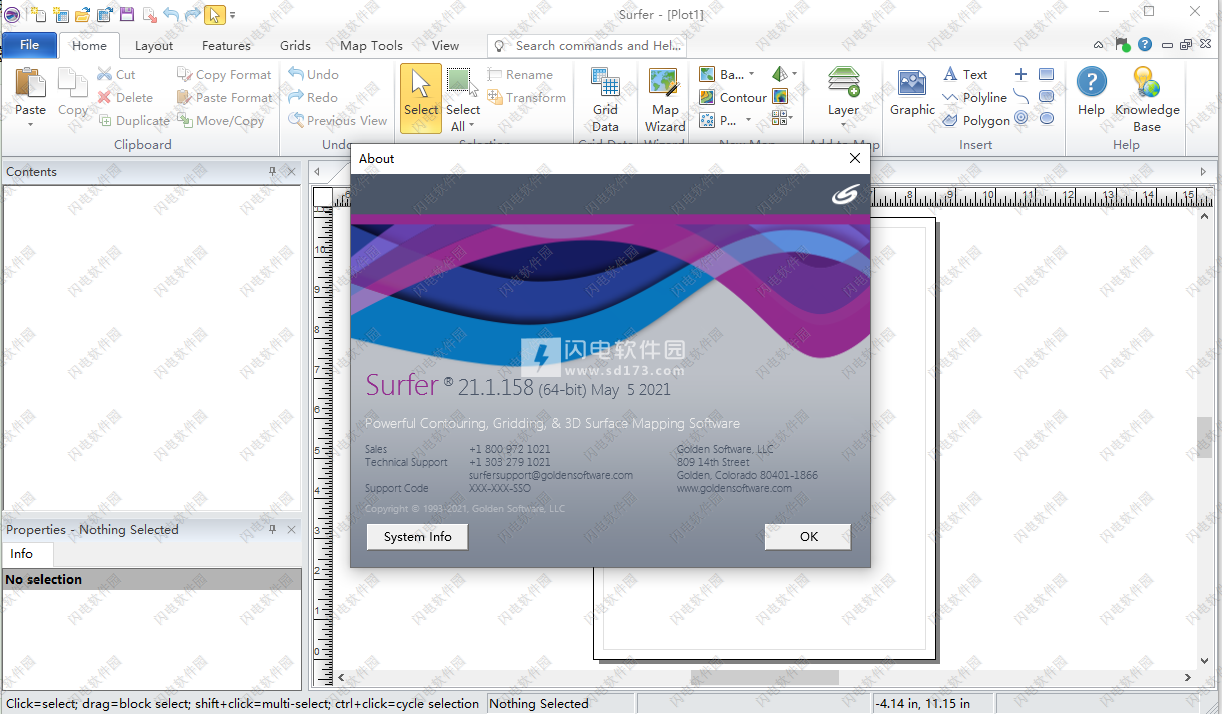1222x714 pixels.
Task: Collapse the ribbon with caret icon
Action: coord(1099,45)
